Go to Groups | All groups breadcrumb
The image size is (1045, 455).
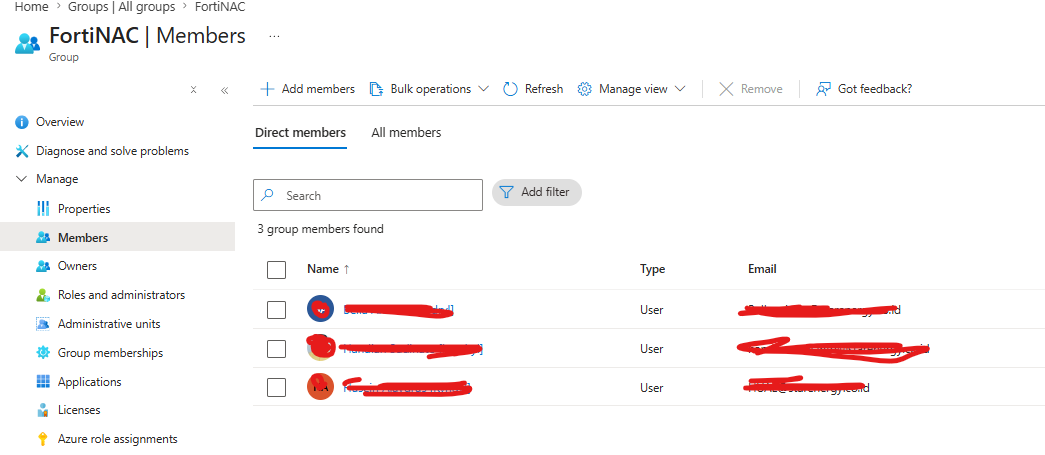tap(122, 7)
